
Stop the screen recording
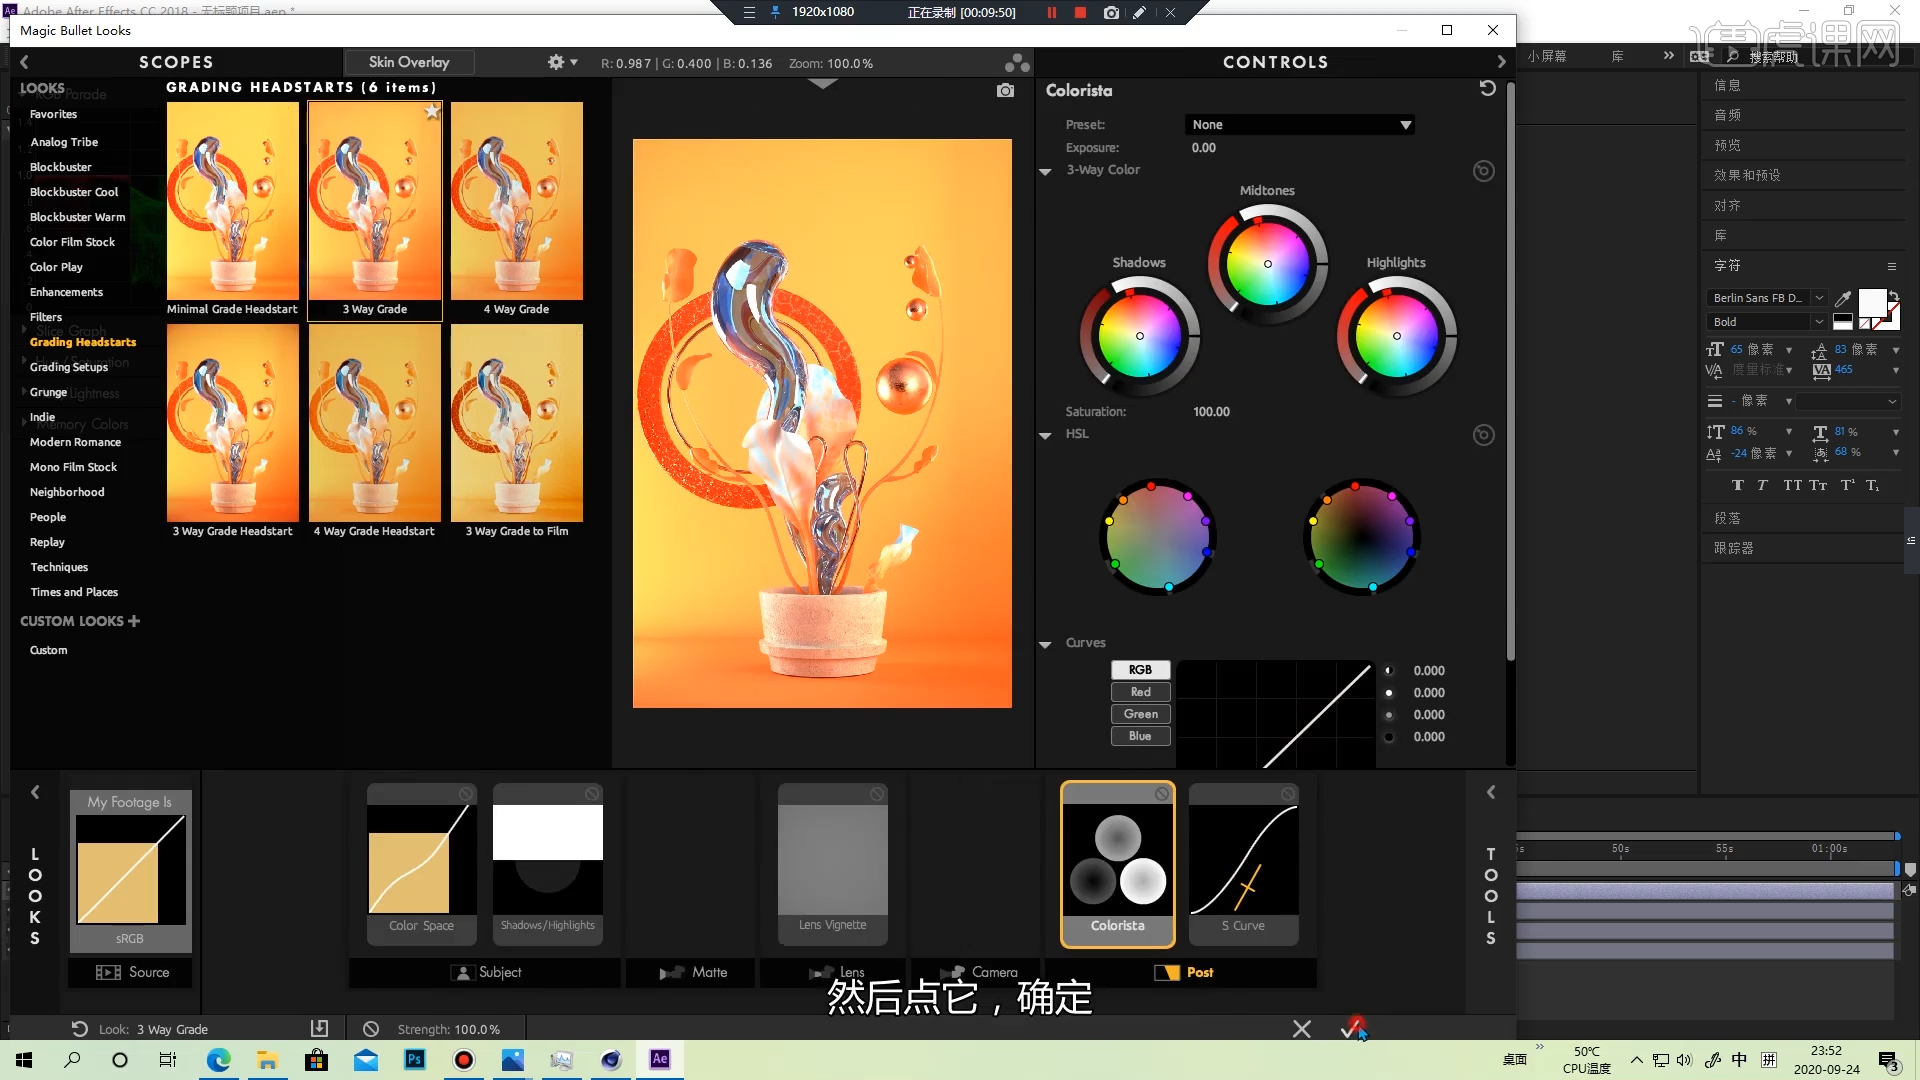(1080, 13)
